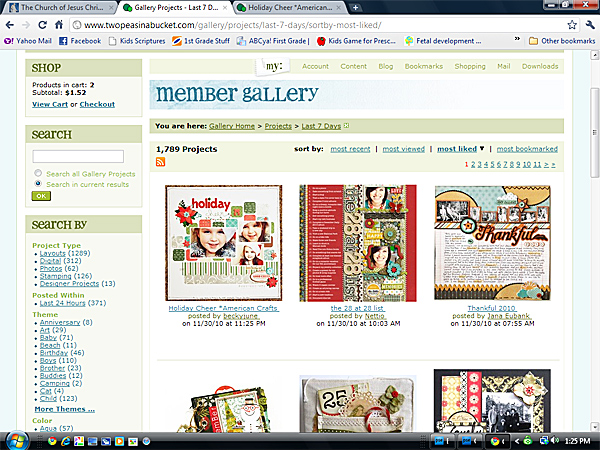Remove Last 7 Days filter with x box
This screenshot has height=450, width=600.
pos(346,126)
